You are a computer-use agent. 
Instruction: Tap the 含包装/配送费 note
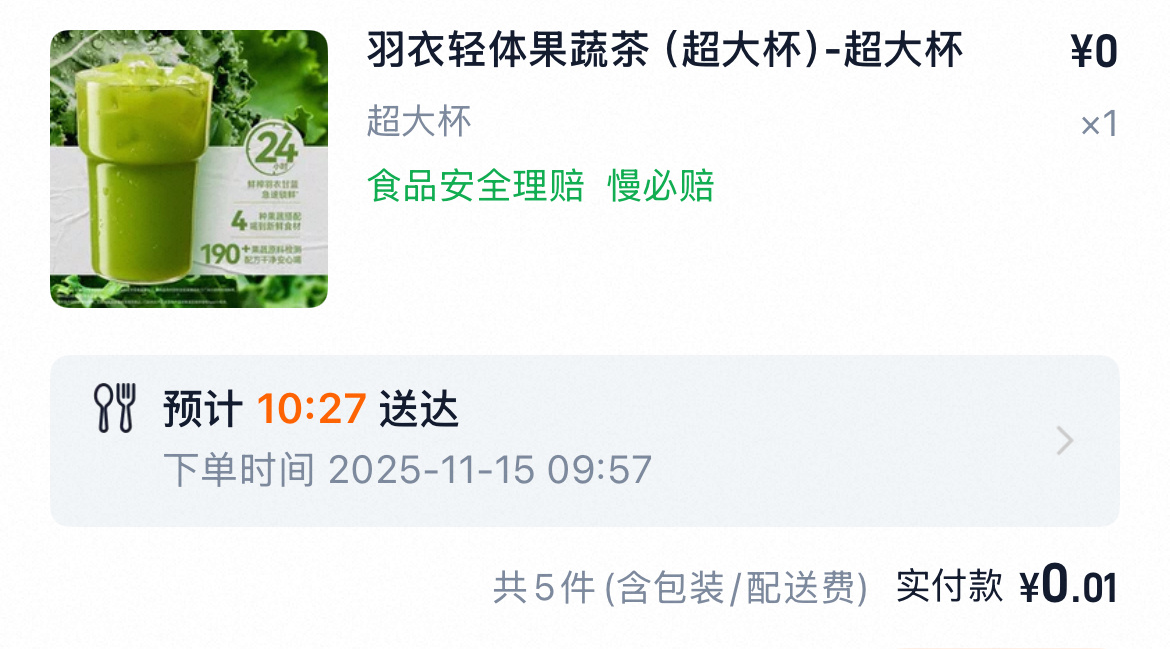736,588
